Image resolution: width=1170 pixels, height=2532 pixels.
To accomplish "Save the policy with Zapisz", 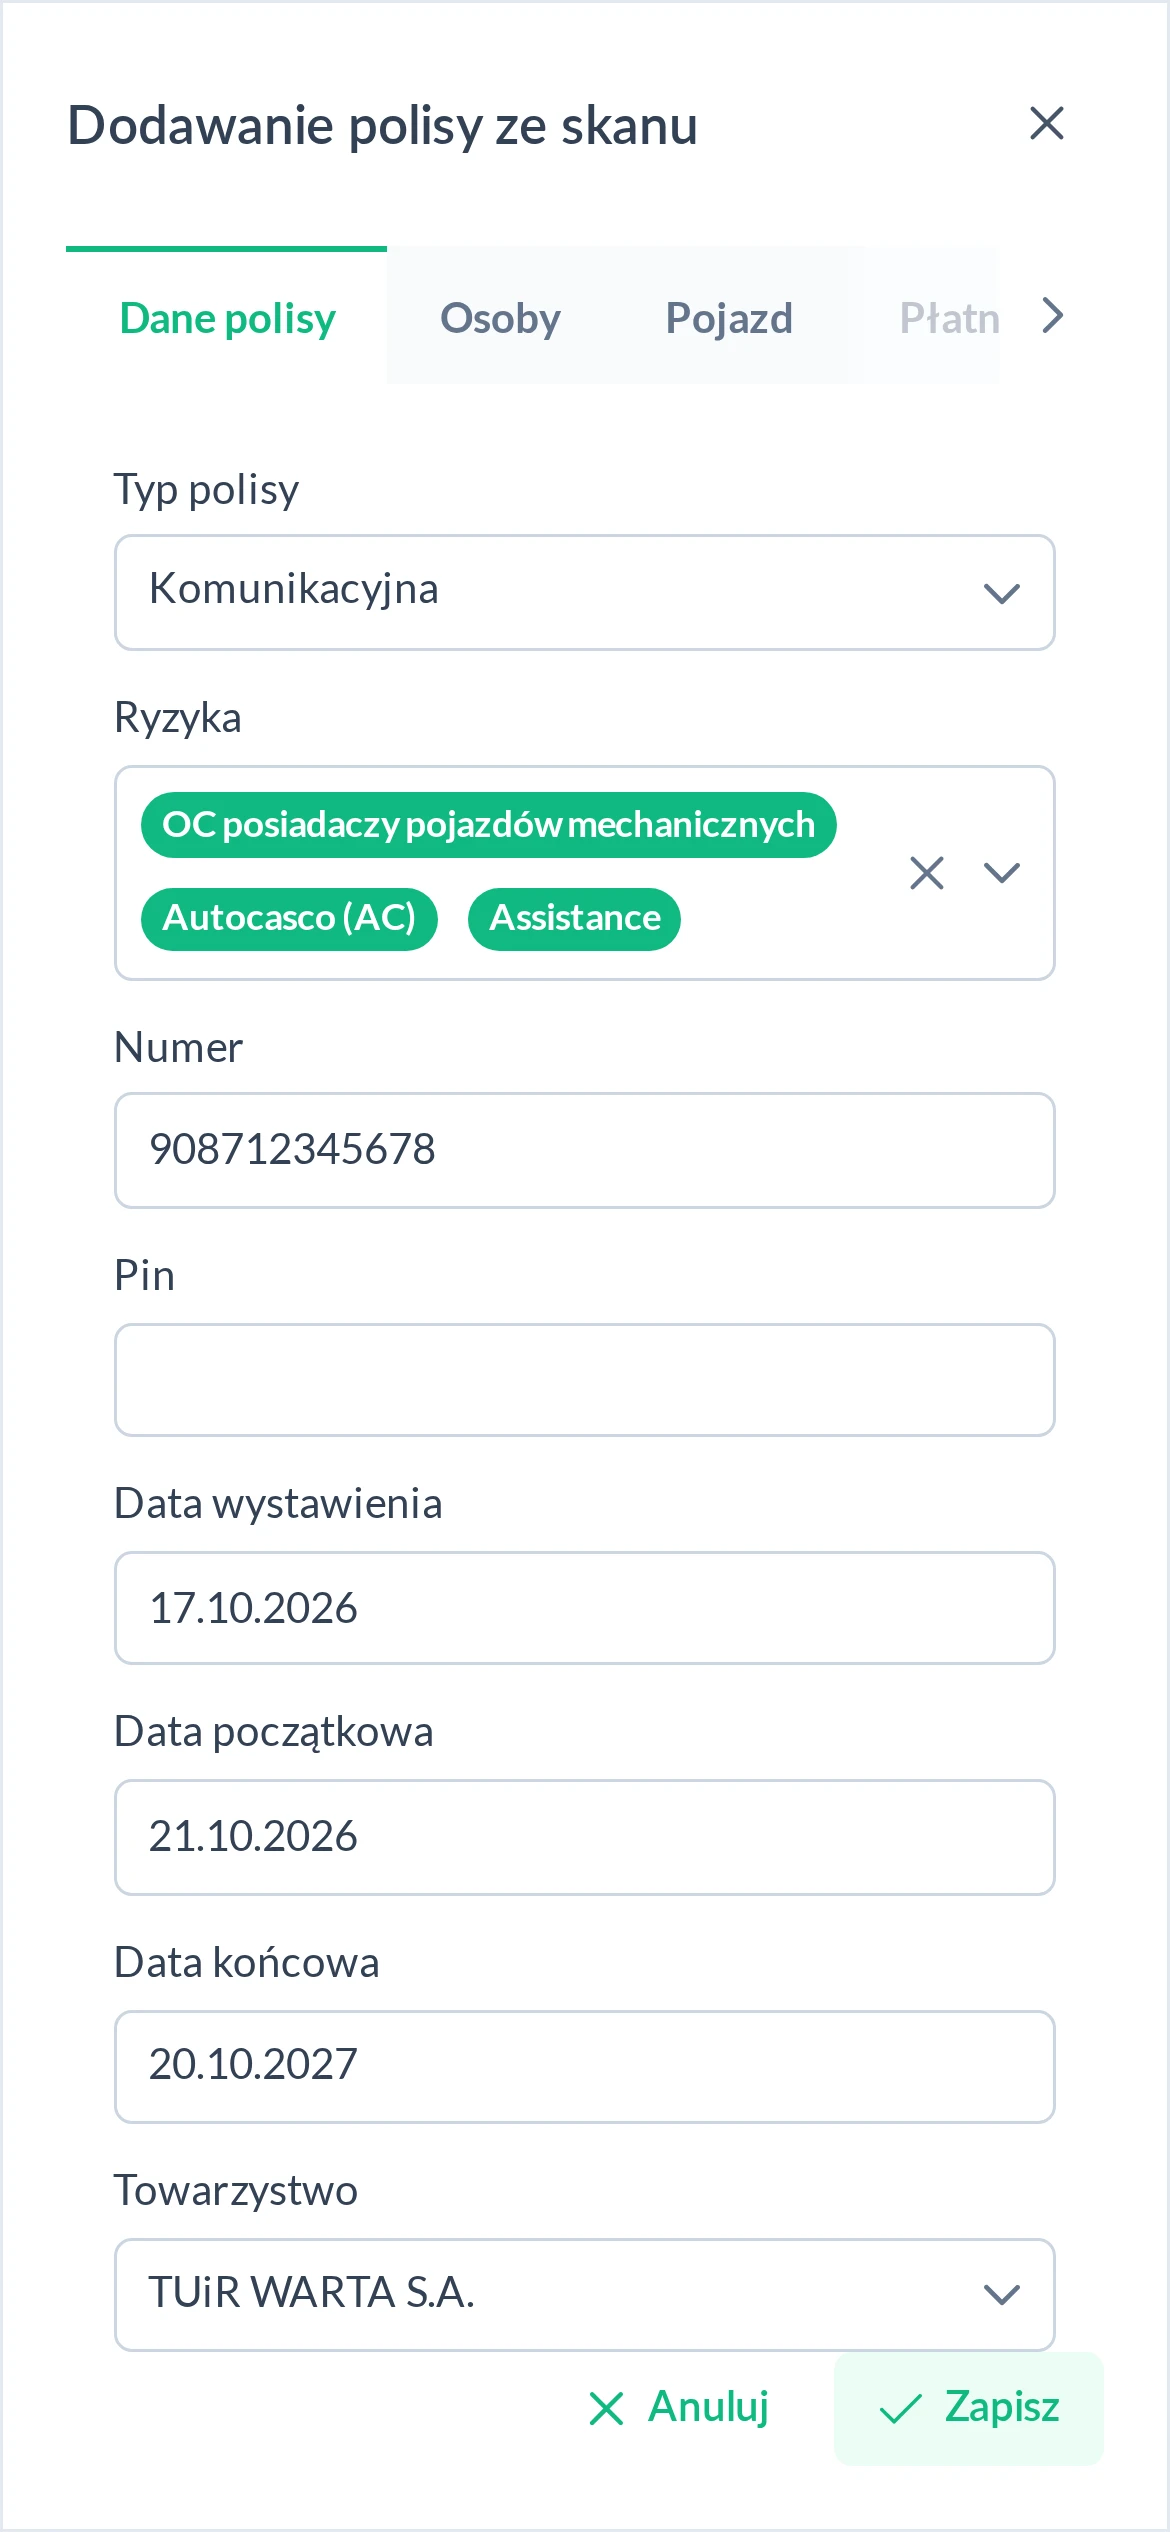I will (969, 2408).
